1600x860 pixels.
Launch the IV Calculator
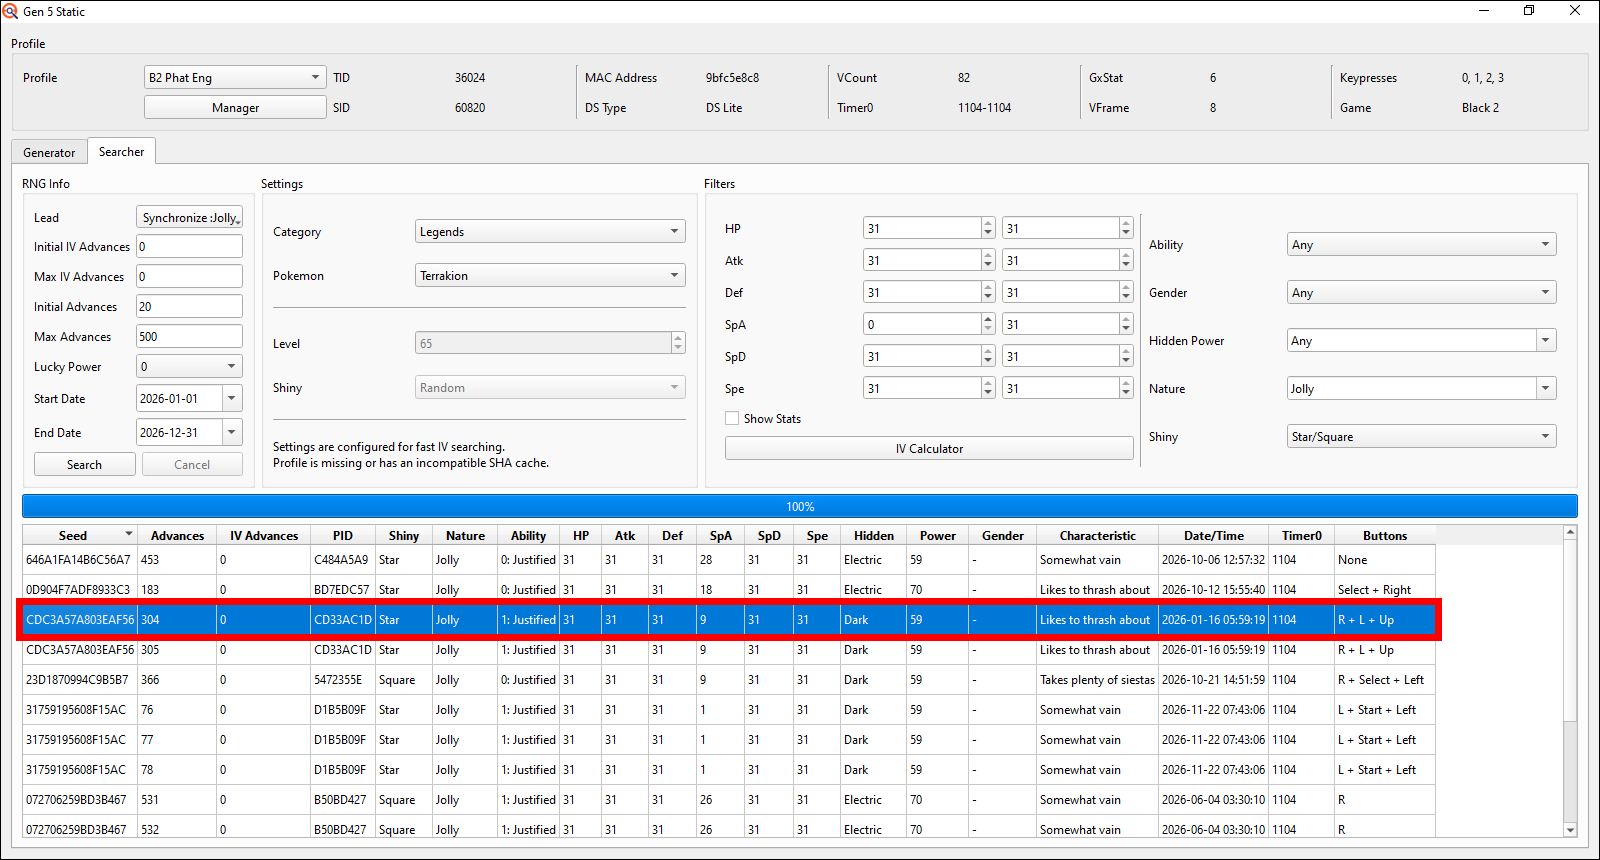pyautogui.click(x=929, y=449)
